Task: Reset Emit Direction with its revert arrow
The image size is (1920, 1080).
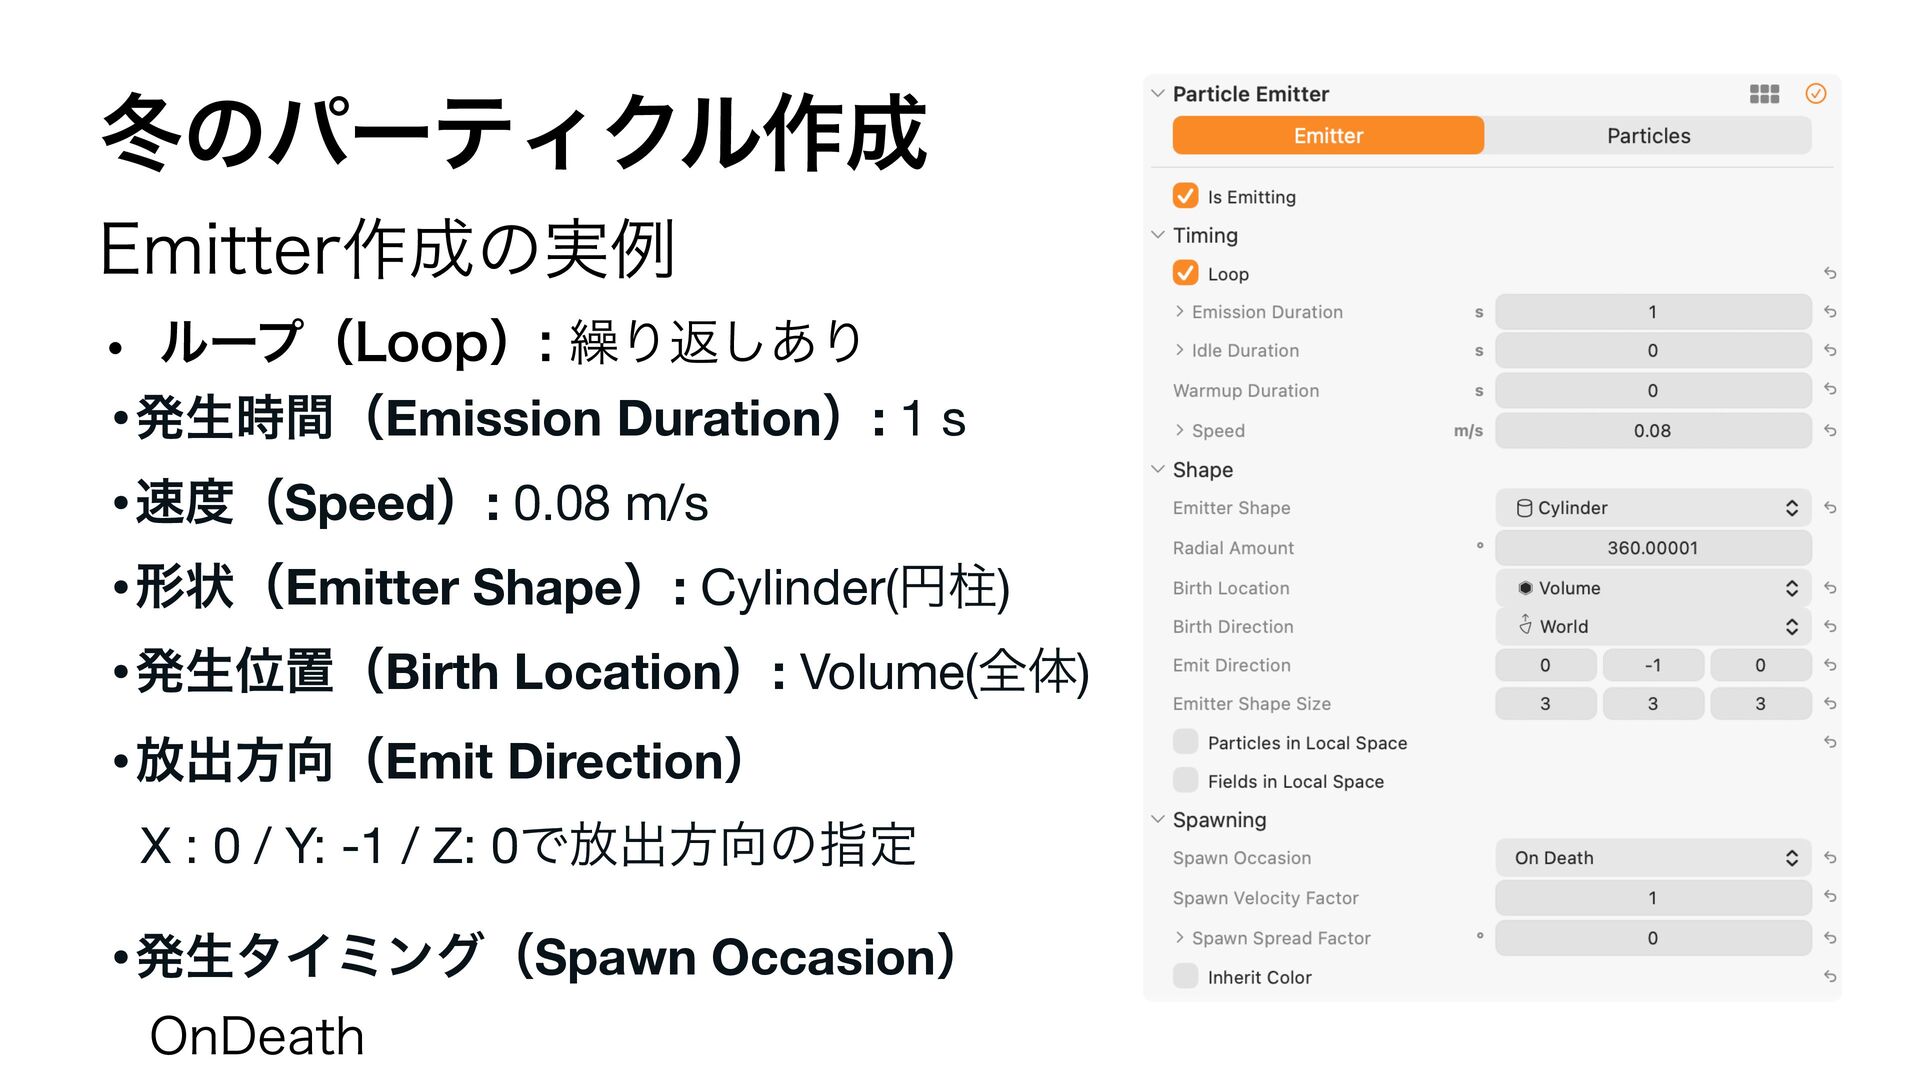Action: click(x=1830, y=665)
